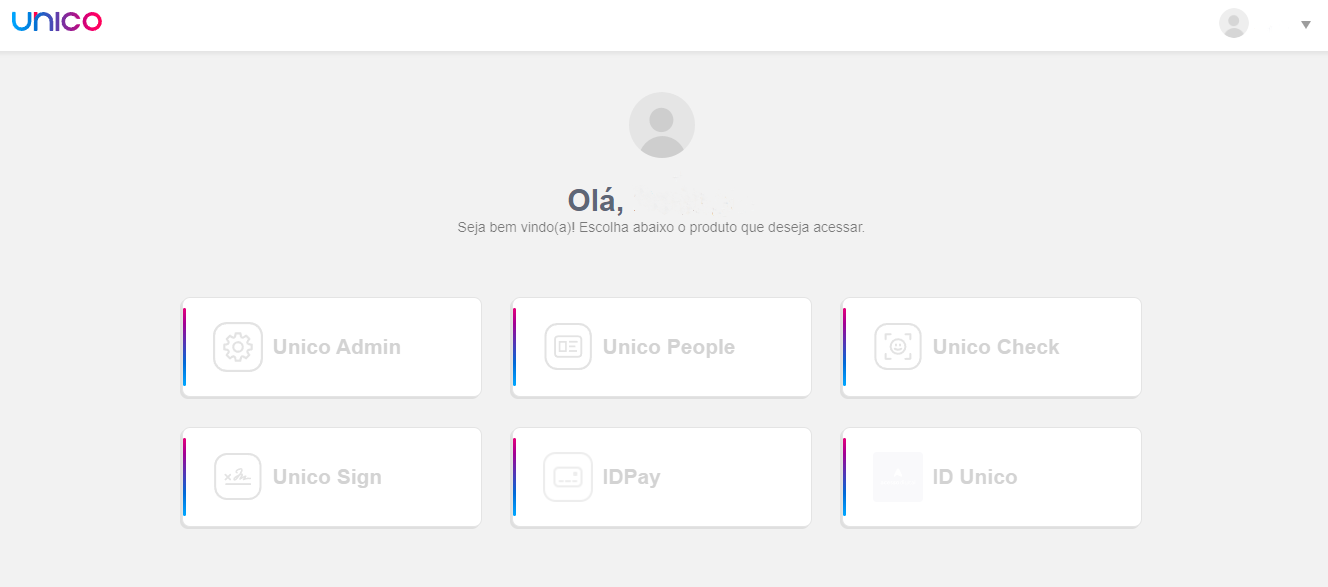Select the large profile picture placeholder

point(662,125)
